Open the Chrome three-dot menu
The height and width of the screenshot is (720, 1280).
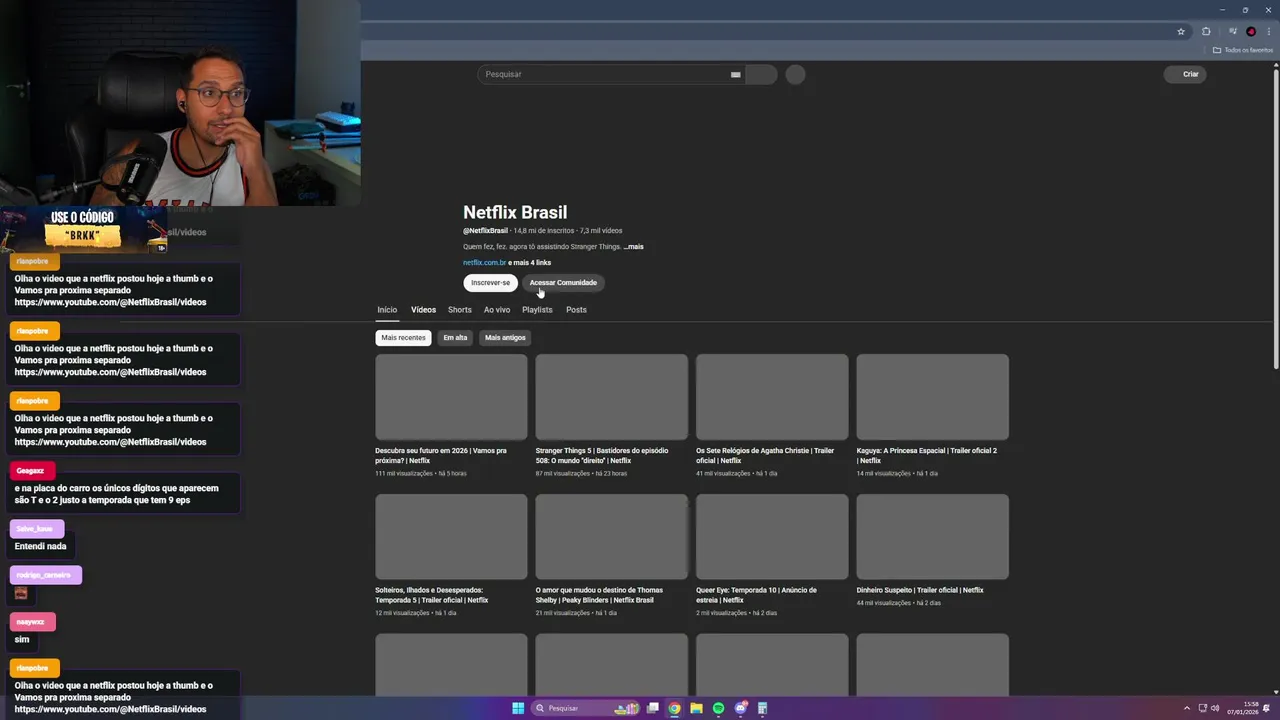(x=1268, y=31)
